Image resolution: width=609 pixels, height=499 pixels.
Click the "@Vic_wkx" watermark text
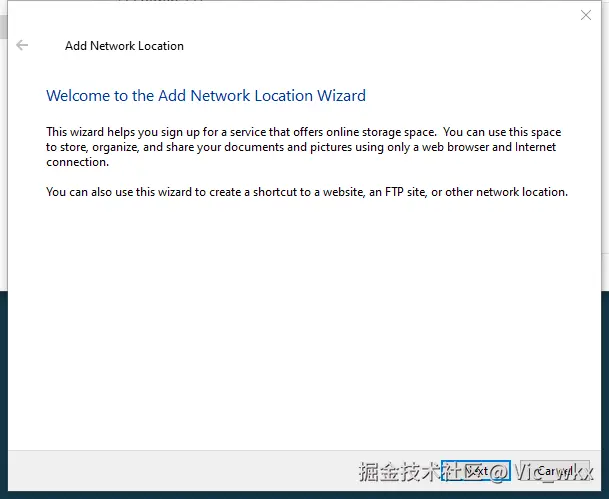550,471
